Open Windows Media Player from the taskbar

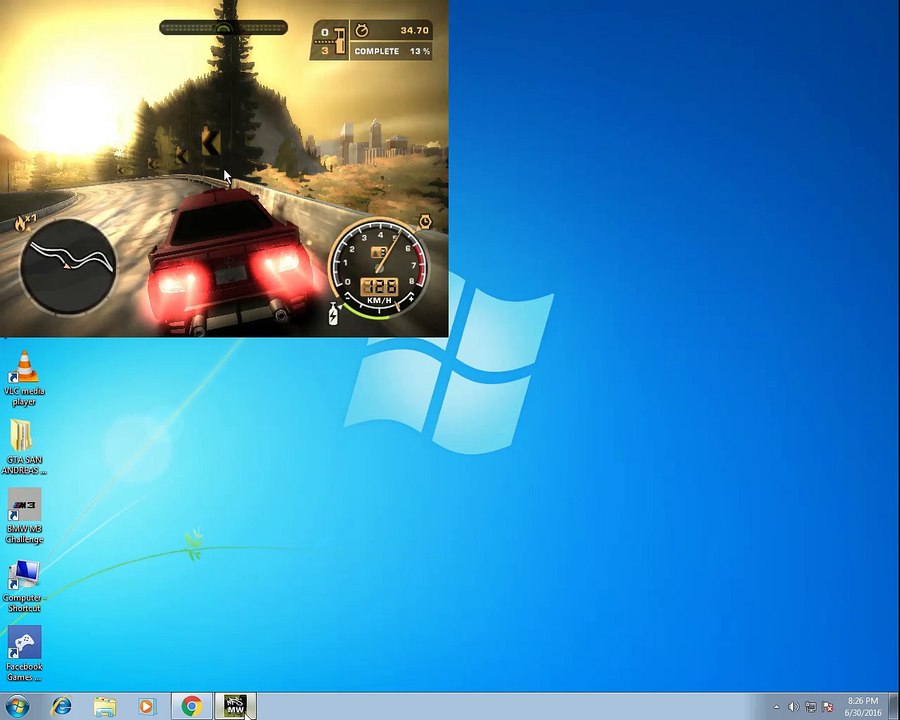pyautogui.click(x=147, y=706)
